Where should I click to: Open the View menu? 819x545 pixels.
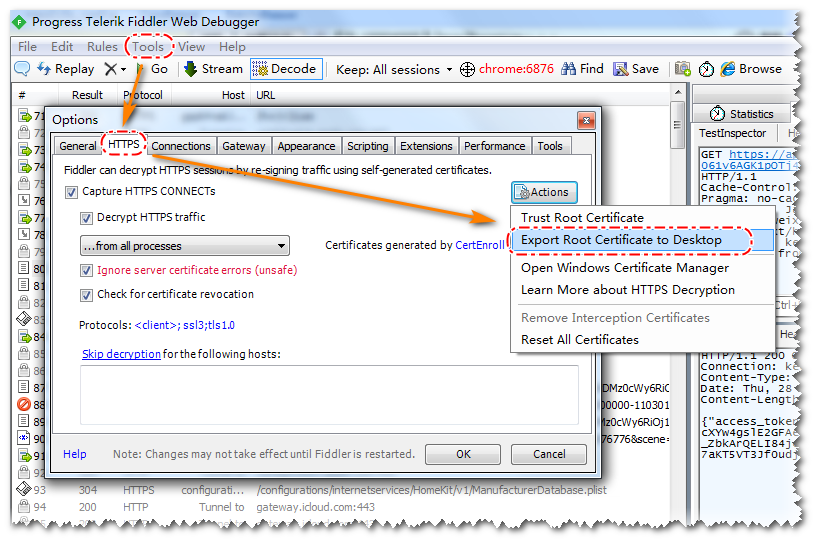[x=191, y=47]
